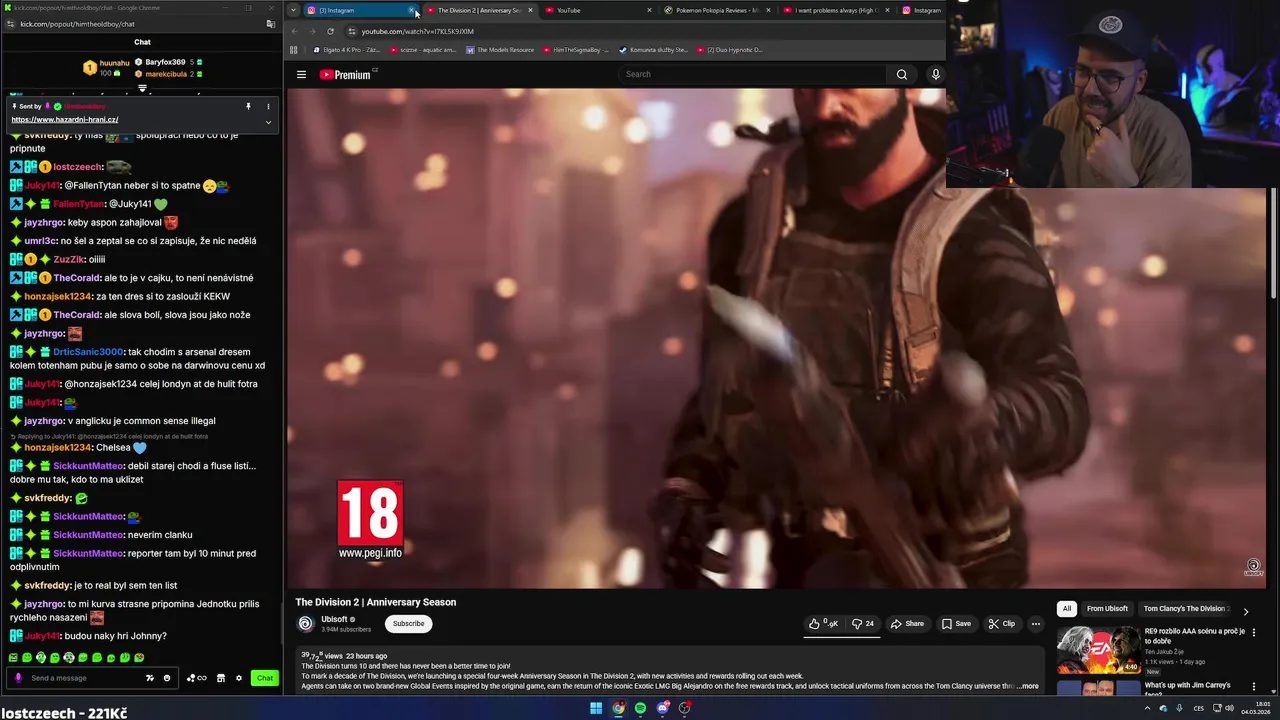Expand video description with ...more

pos(1028,687)
